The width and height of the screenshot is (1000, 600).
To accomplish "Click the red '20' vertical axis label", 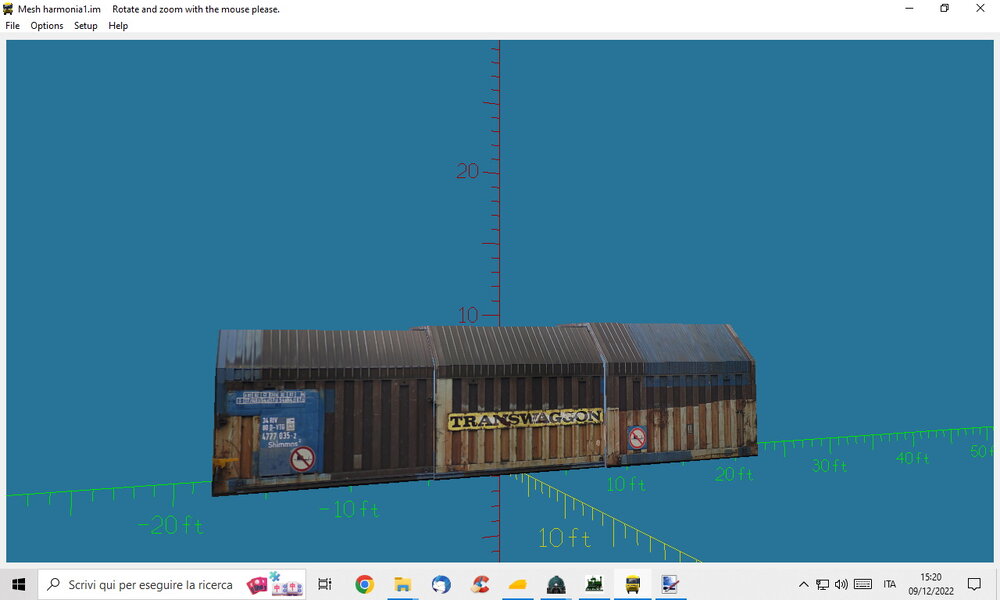I will tap(467, 171).
